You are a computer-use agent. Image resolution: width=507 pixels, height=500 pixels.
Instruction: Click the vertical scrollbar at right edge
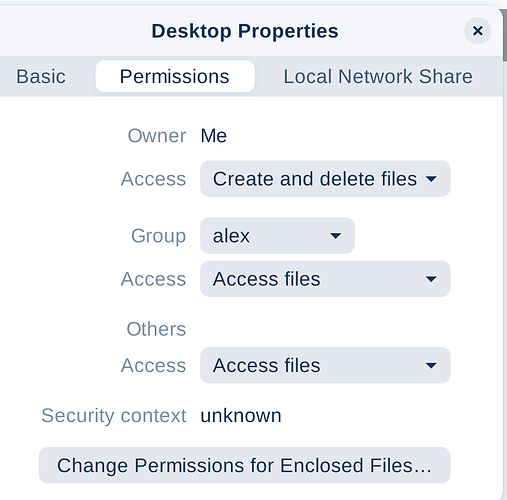pos(505,35)
